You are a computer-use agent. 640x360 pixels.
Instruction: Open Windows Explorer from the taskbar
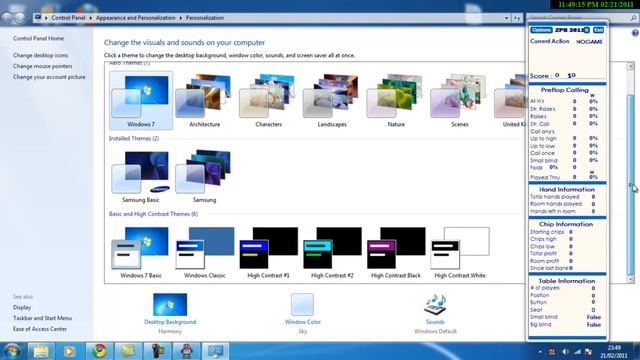point(41,351)
